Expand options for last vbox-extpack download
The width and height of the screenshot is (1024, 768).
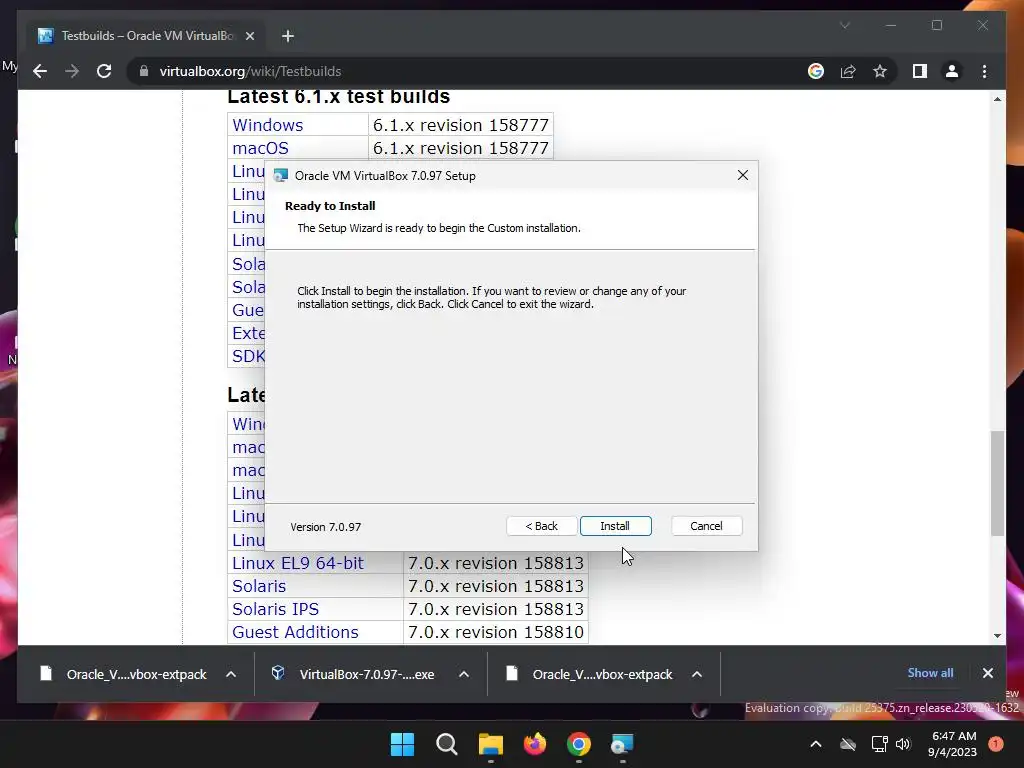(697, 674)
